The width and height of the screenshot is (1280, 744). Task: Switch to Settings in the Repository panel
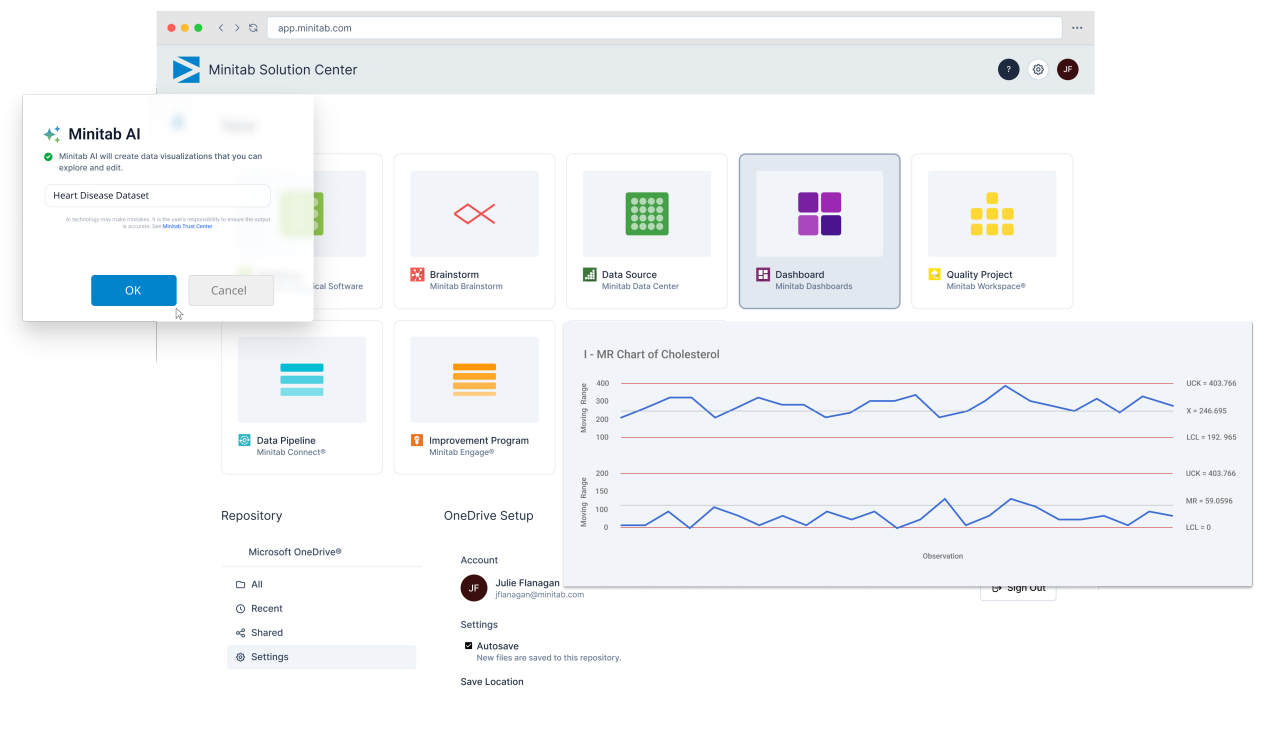[268, 656]
